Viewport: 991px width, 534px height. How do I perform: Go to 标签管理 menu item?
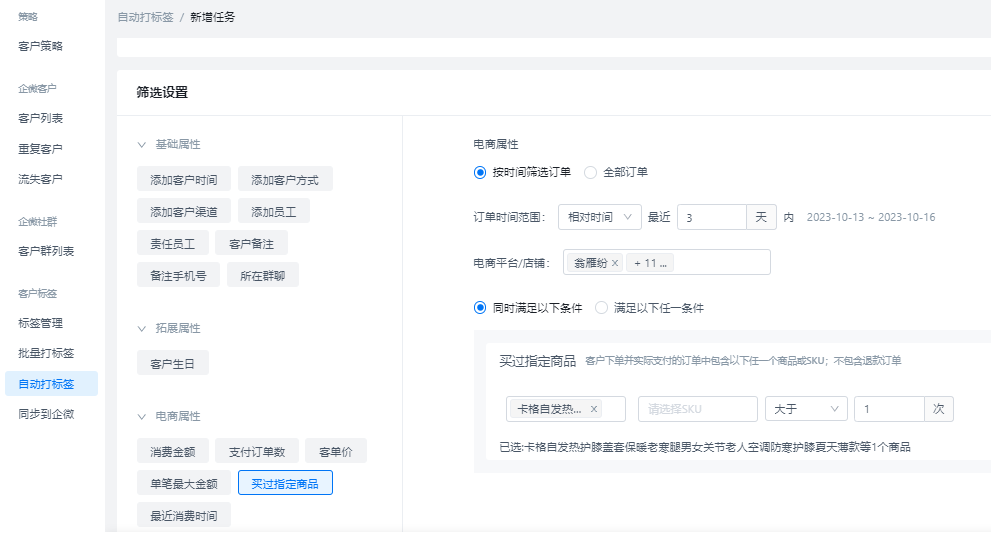tap(41, 323)
